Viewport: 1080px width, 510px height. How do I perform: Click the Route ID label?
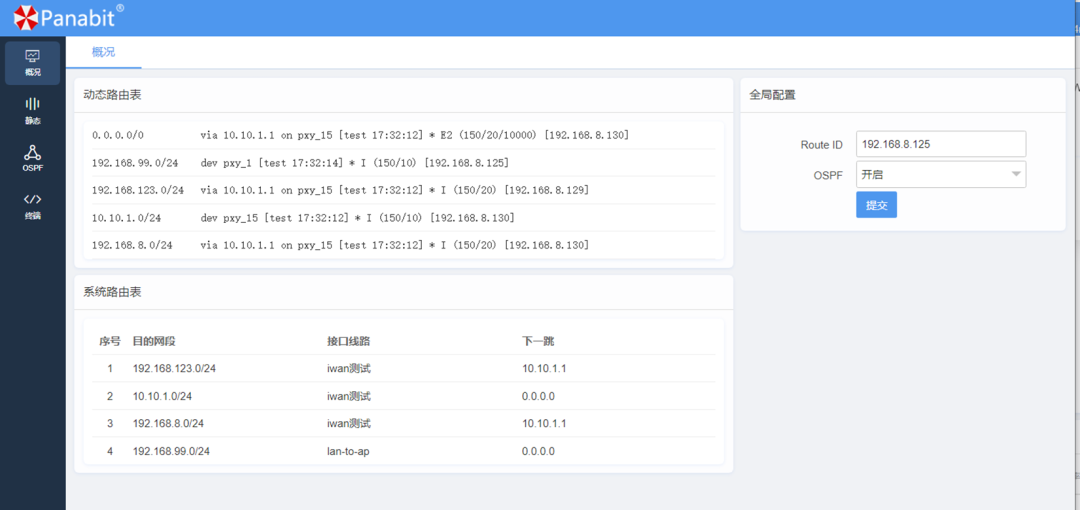pos(821,145)
